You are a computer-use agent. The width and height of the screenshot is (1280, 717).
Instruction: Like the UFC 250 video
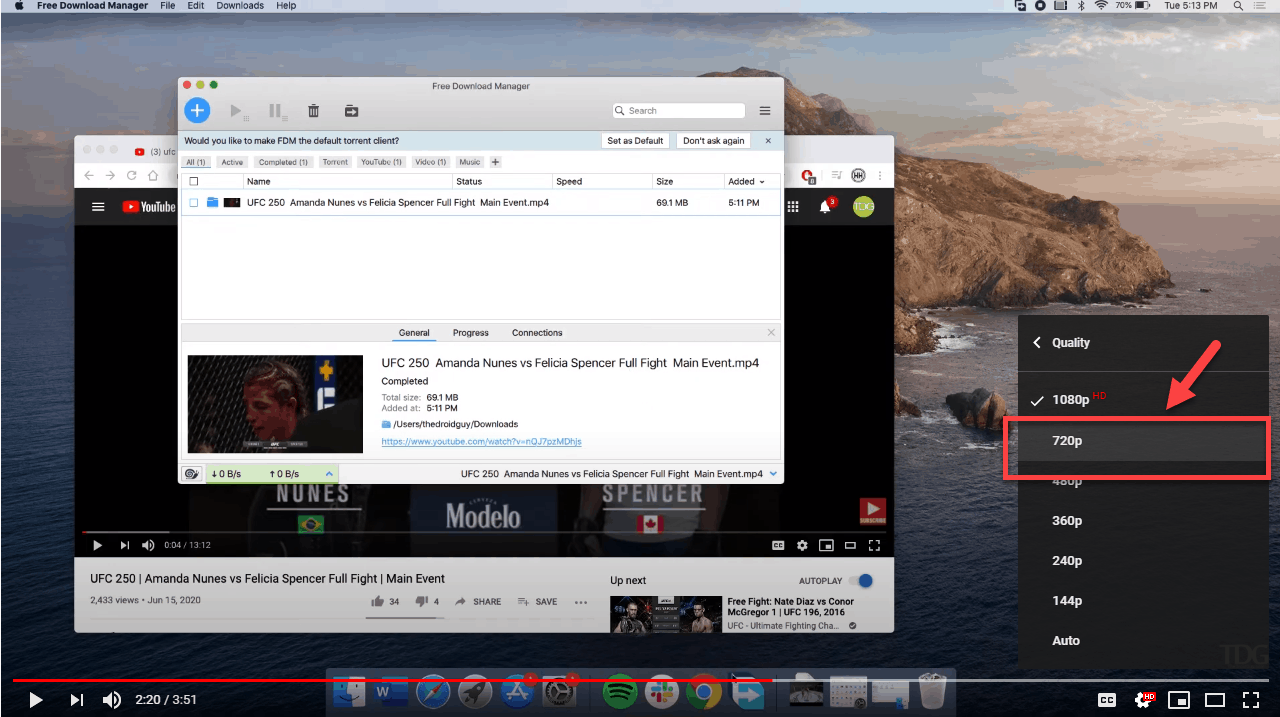point(378,601)
